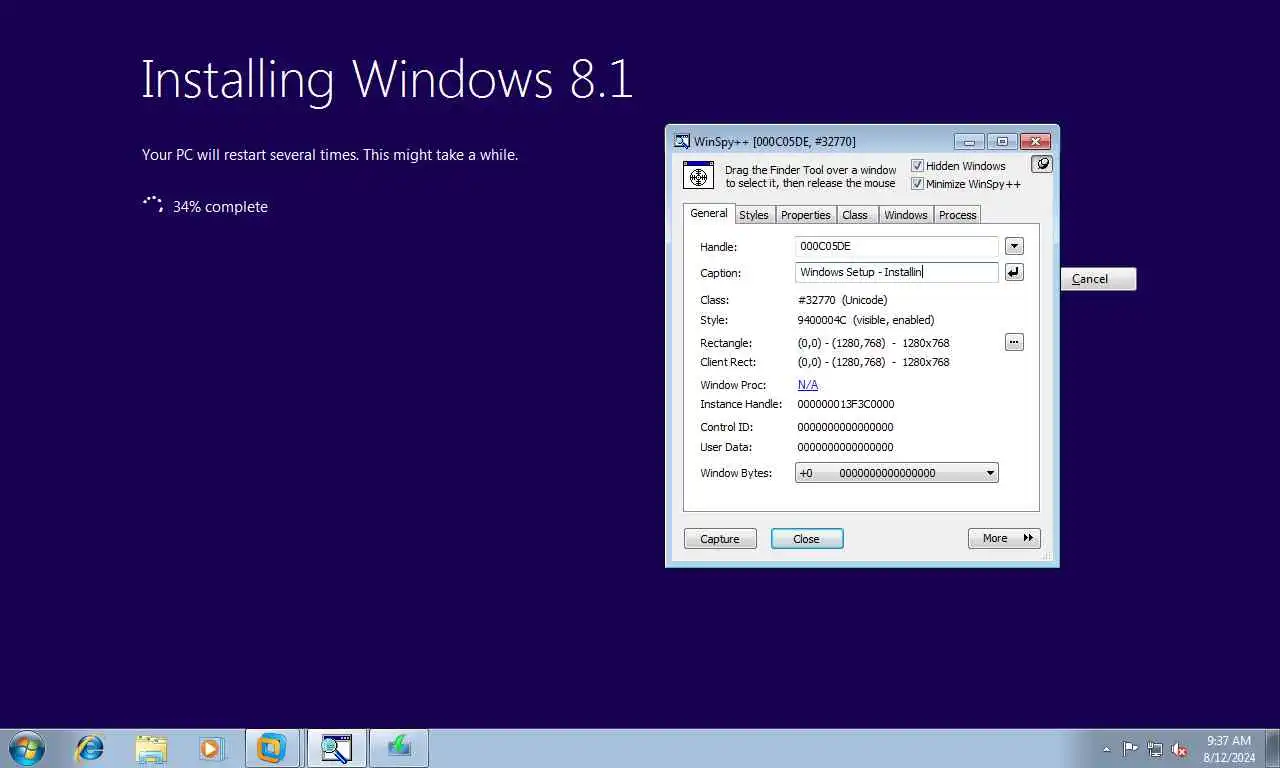Click the muted volume tray icon
1280x768 pixels.
coord(1179,749)
